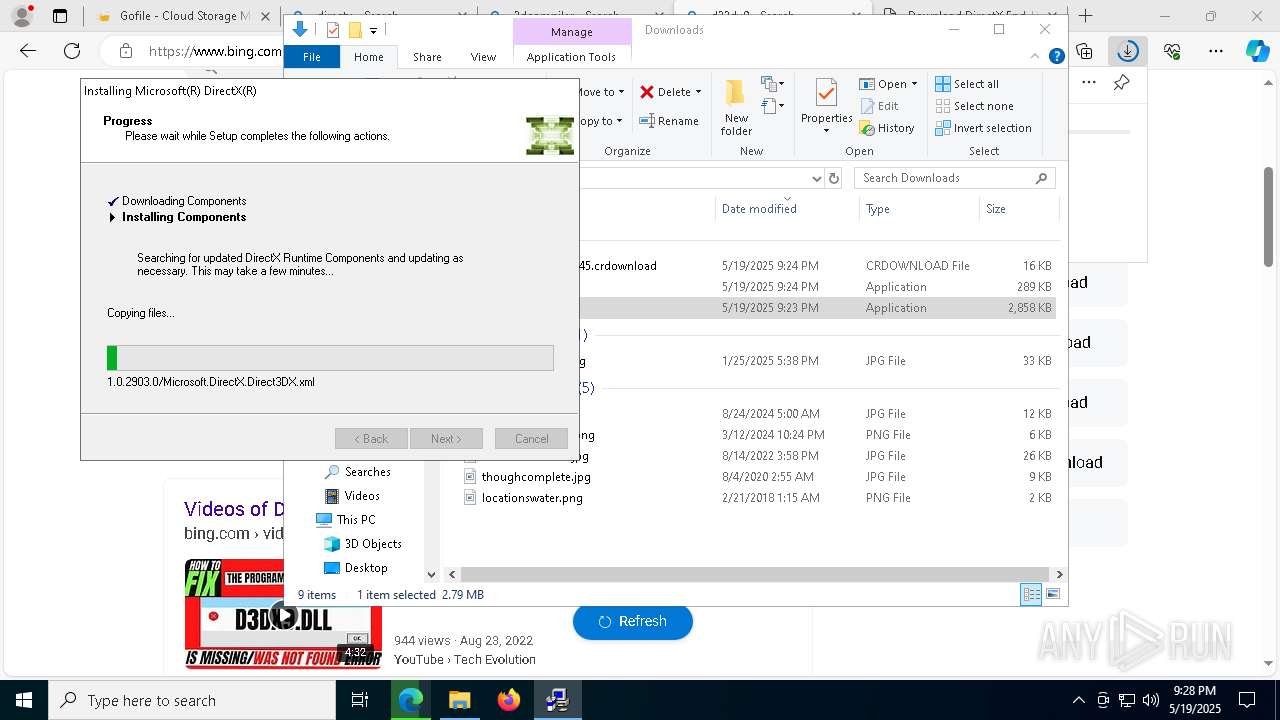This screenshot has width=1280, height=720.
Task: Open Edge browser essentials heart icon
Action: tap(1172, 51)
